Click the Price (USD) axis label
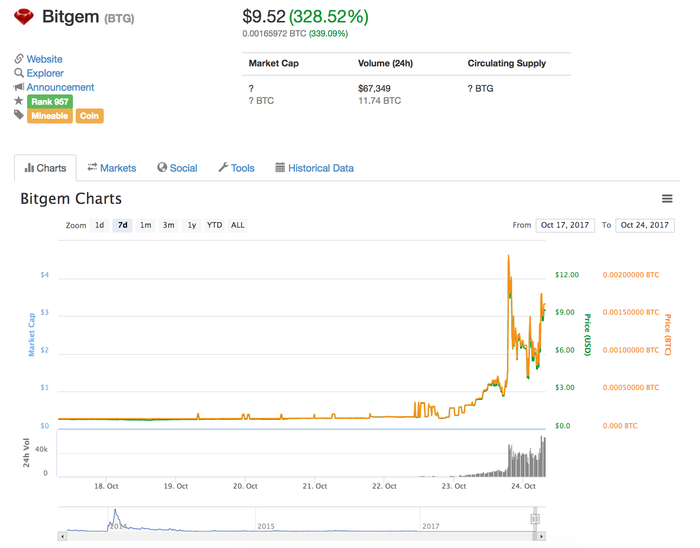Viewport: 700px width, 548px height. pos(588,335)
